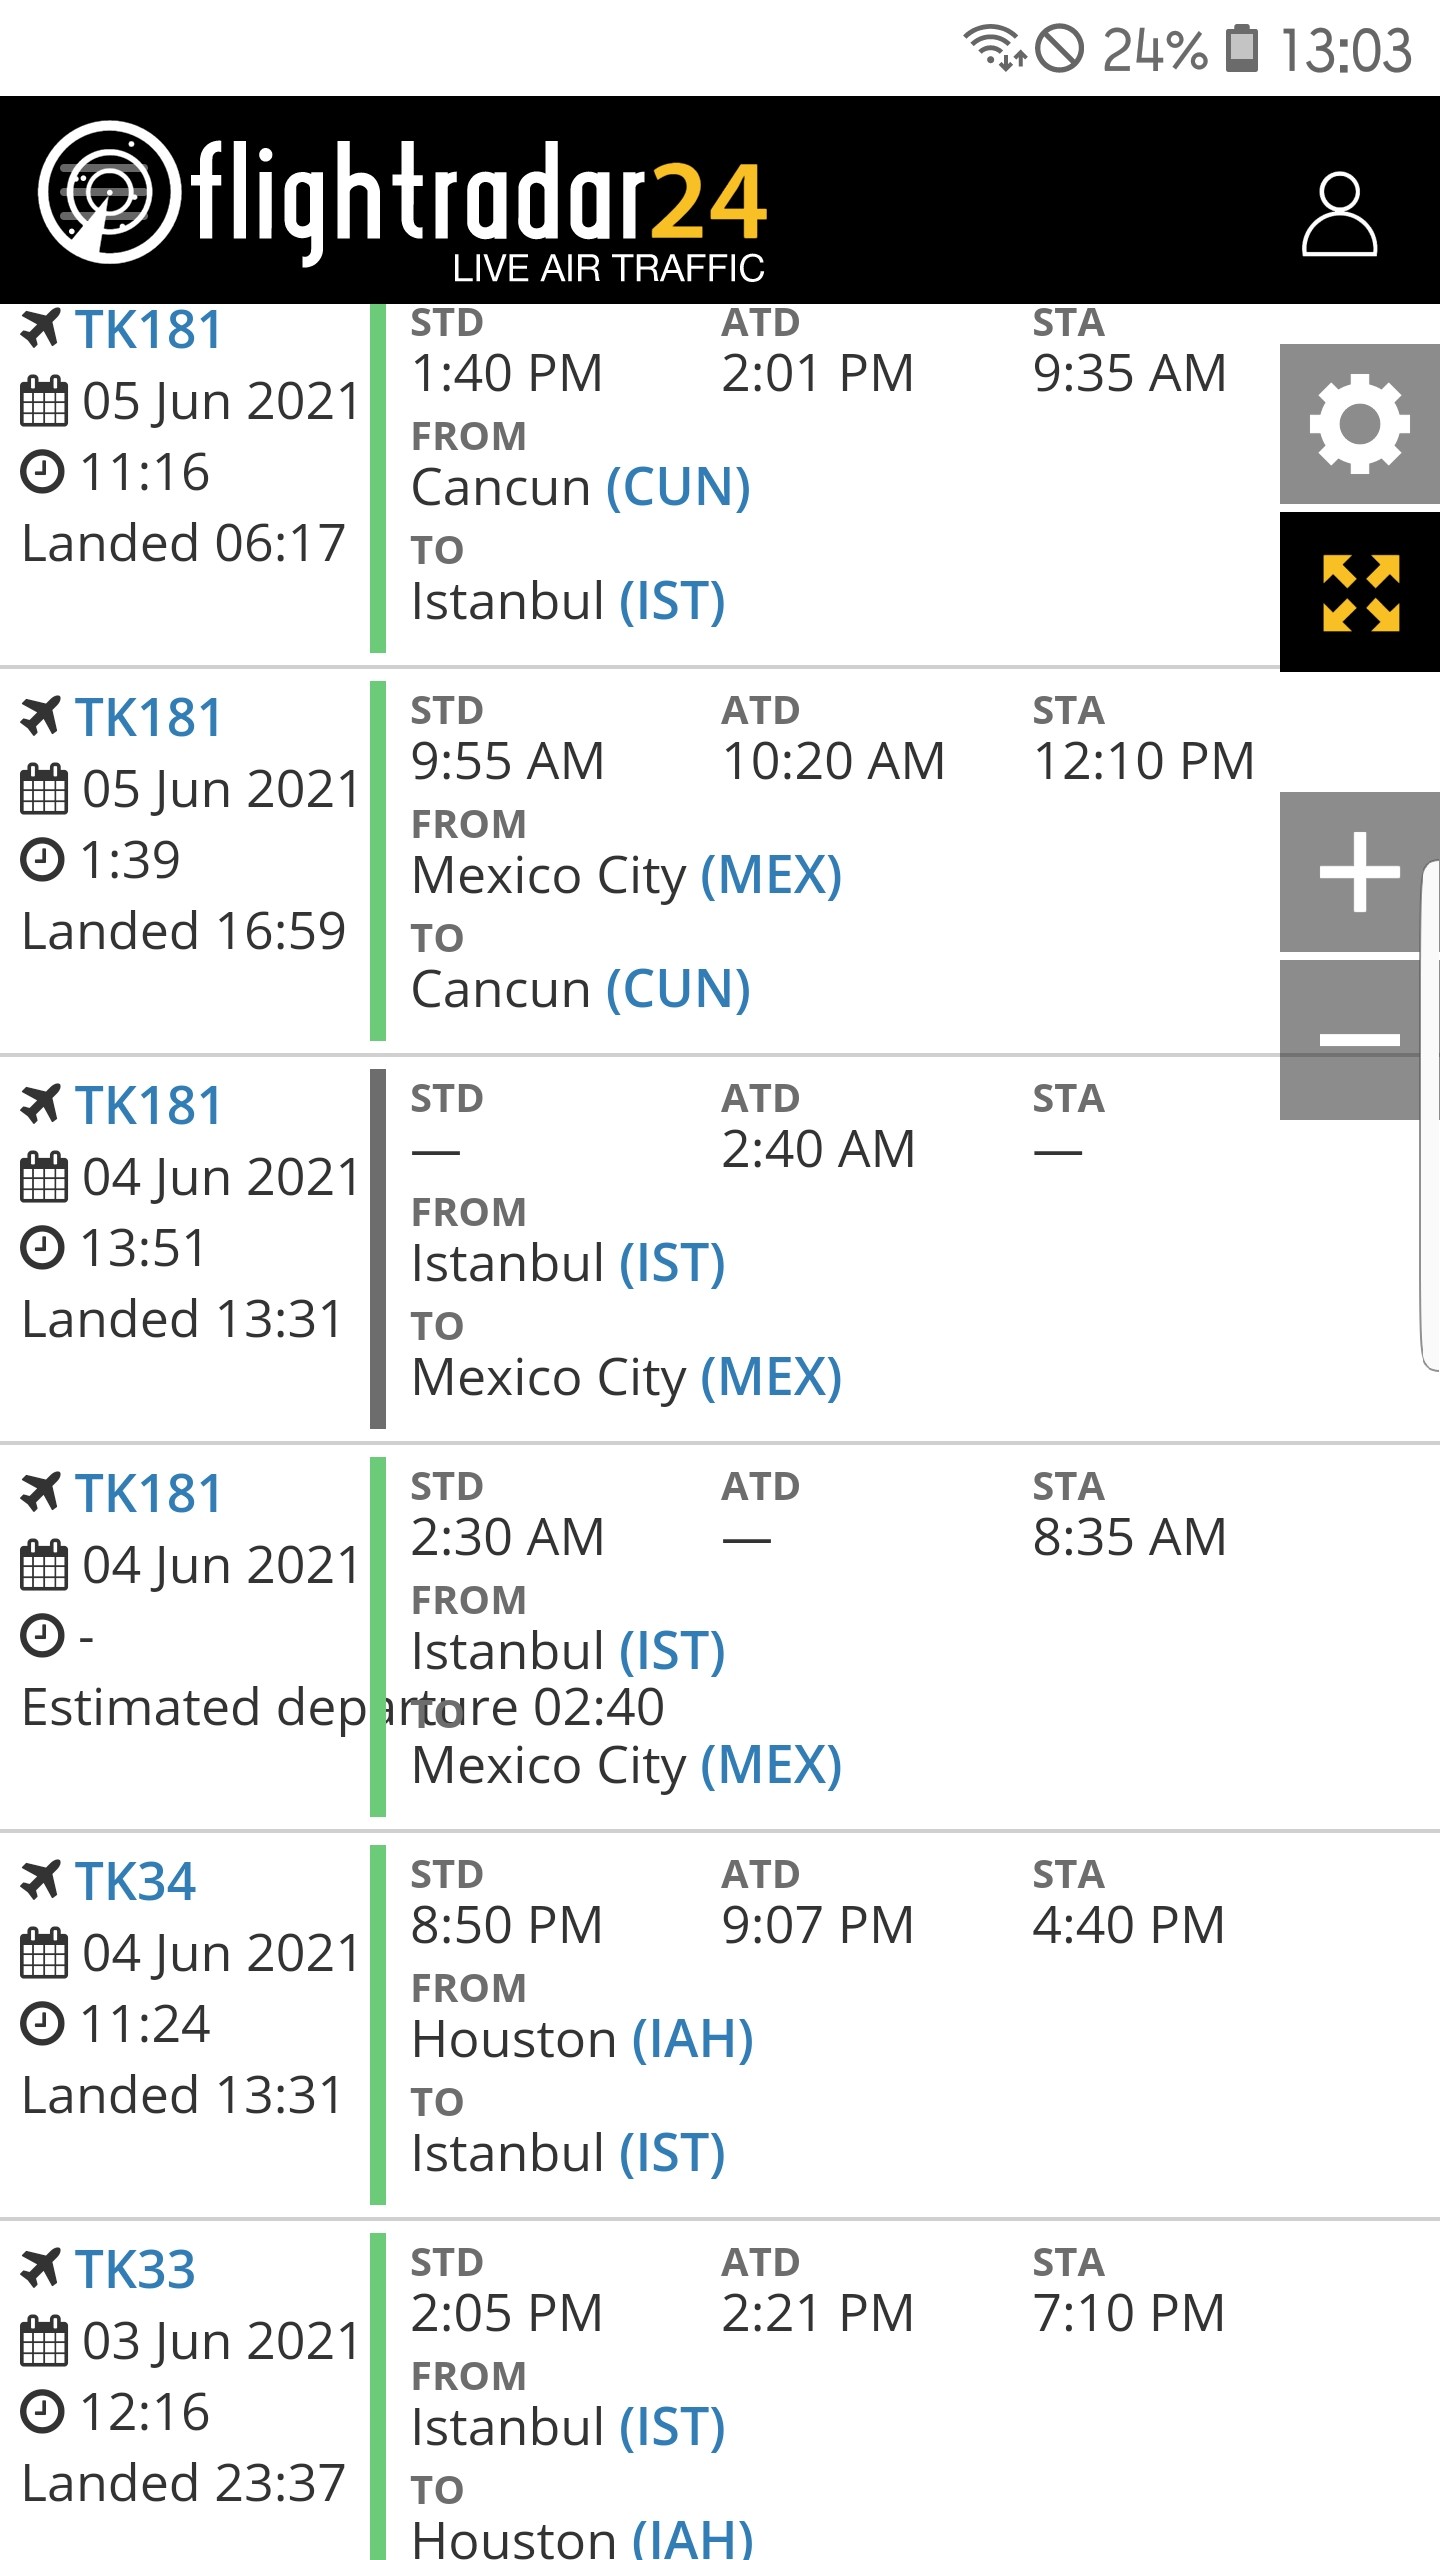This screenshot has width=1440, height=2560.
Task: Open map settings gear icon
Action: (x=1360, y=424)
